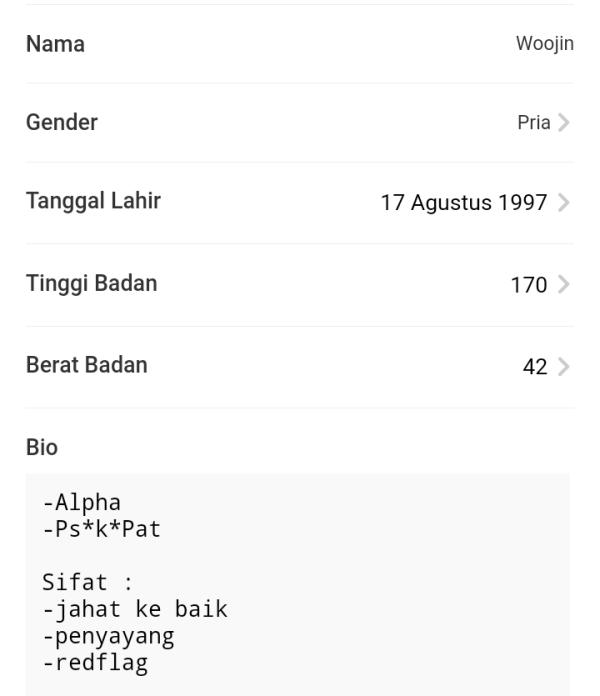Image resolution: width=600 pixels, height=696 pixels.
Task: Click the '-jahat ke baik' bio line
Action: [x=135, y=609]
